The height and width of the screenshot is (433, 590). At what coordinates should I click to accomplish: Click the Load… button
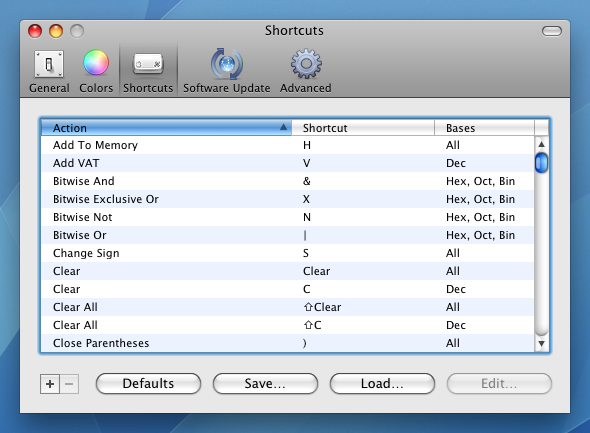382,384
